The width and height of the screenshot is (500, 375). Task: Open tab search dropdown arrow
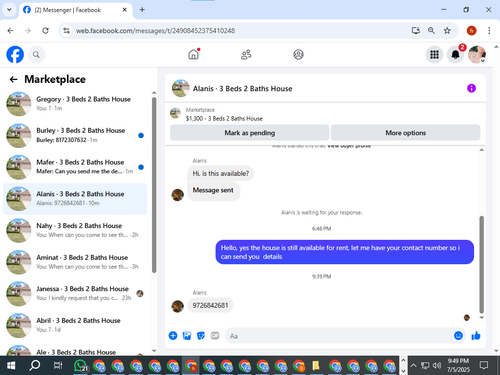9,10
